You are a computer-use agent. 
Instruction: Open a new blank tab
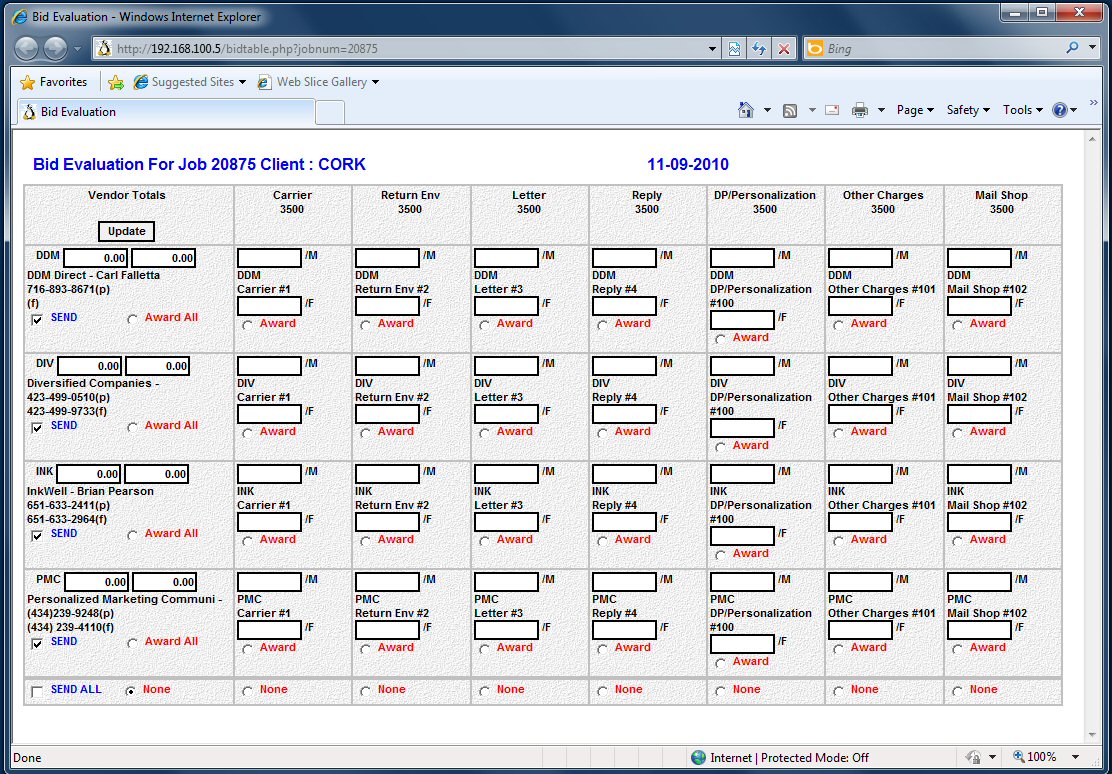[330, 113]
